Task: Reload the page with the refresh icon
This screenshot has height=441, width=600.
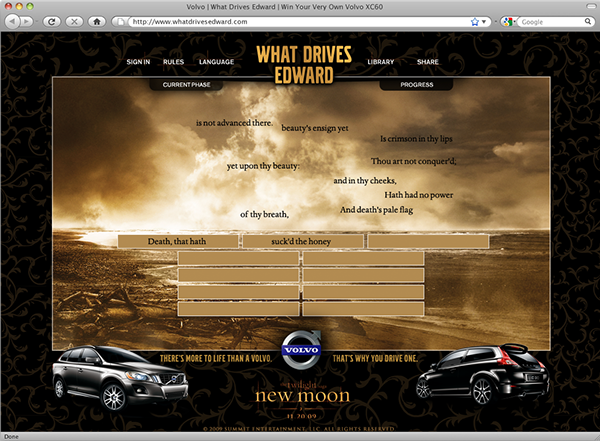Action: click(52, 21)
